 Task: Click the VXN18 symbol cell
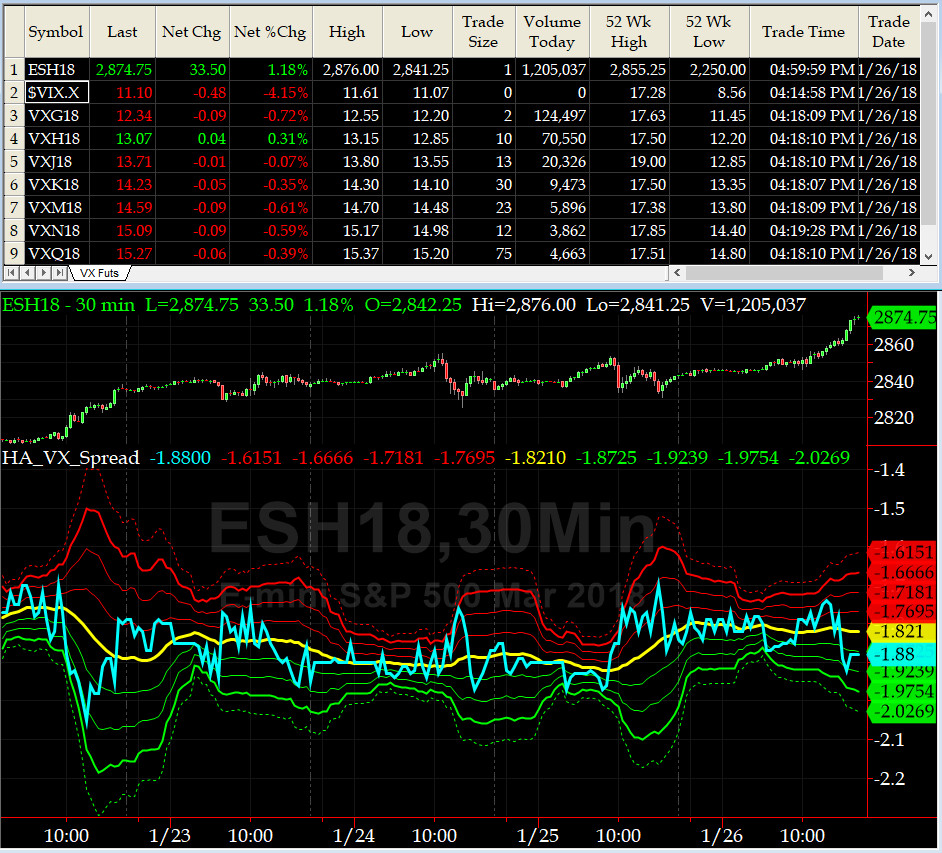point(56,231)
